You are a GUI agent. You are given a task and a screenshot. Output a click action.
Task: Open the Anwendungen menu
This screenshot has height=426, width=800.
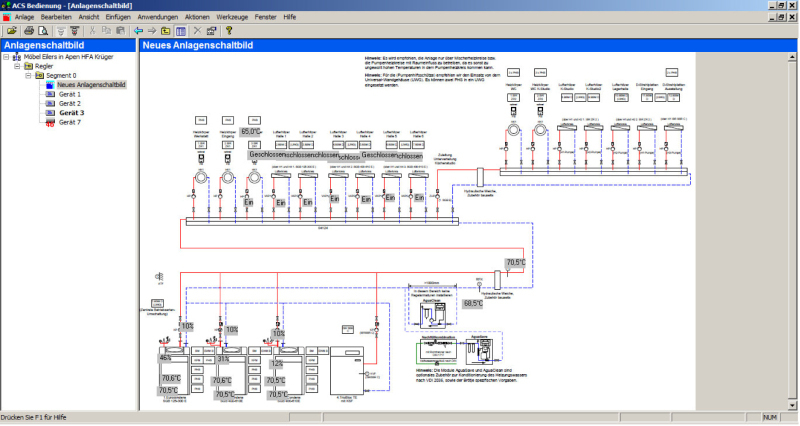pyautogui.click(x=157, y=18)
